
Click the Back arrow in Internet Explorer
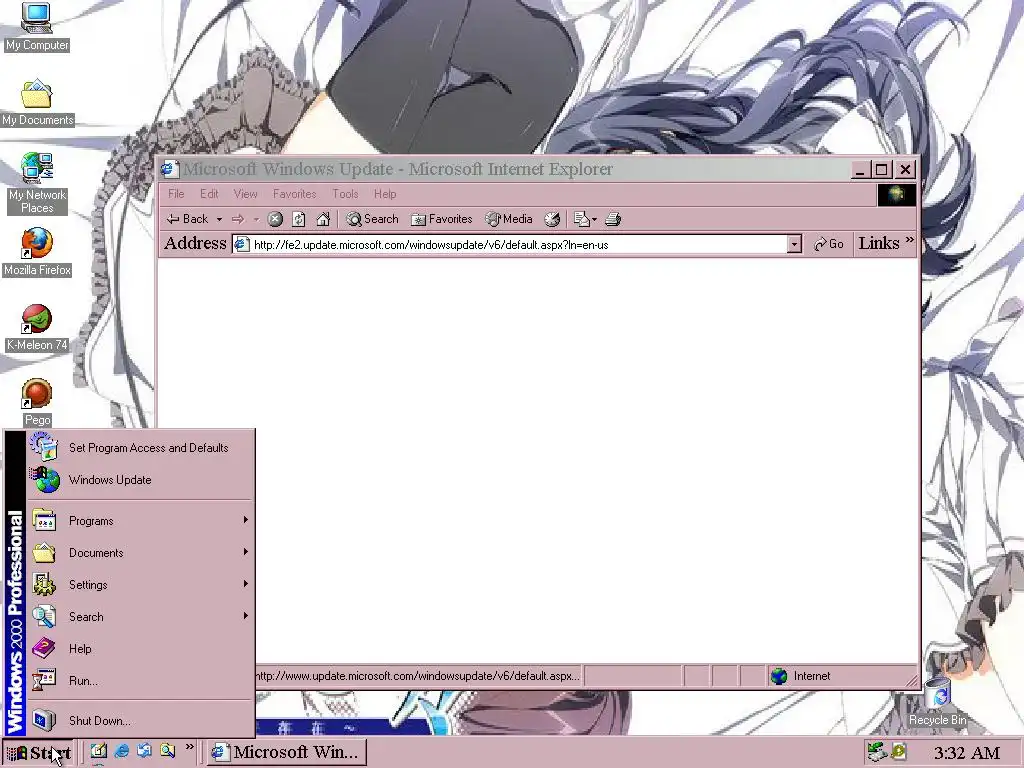point(187,219)
